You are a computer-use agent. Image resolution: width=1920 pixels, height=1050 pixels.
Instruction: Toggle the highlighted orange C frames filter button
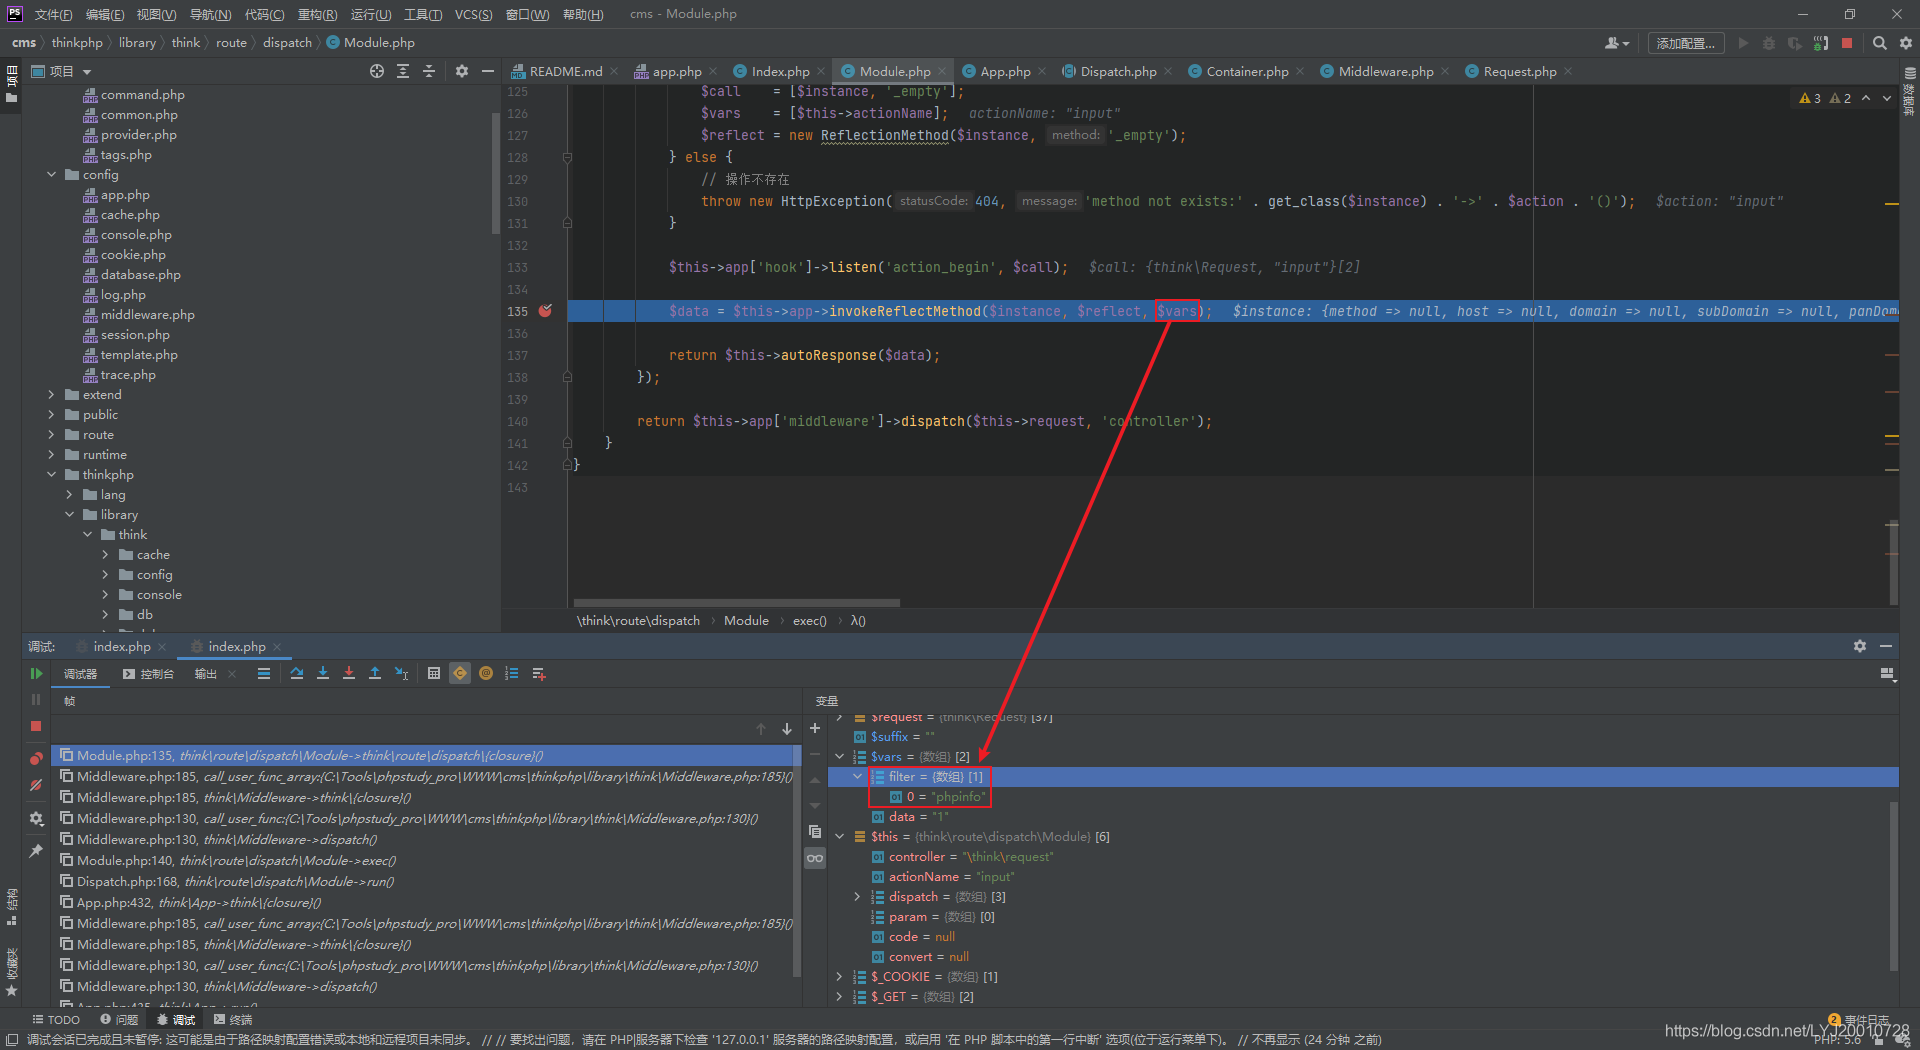(x=460, y=674)
